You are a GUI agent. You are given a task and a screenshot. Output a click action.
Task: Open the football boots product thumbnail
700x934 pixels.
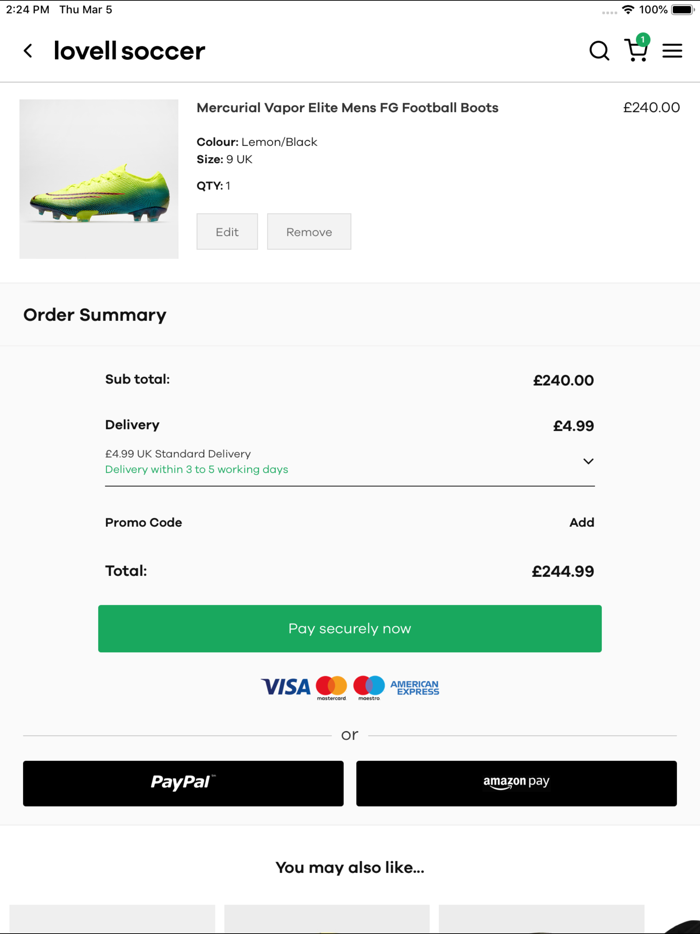(99, 179)
